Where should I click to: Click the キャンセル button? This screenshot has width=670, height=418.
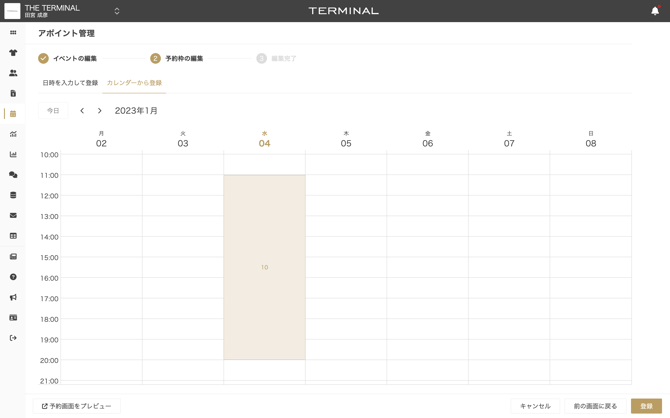pyautogui.click(x=535, y=406)
